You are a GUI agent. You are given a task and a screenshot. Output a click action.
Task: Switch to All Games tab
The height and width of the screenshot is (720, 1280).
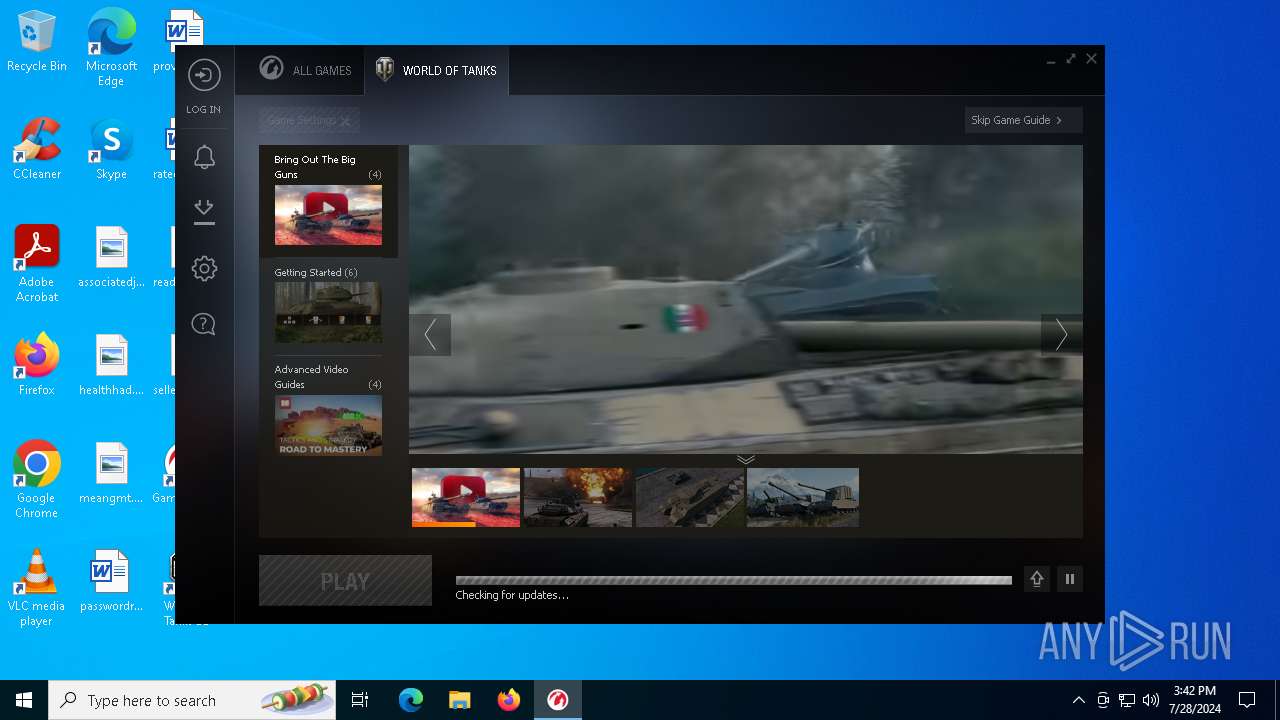pos(305,70)
